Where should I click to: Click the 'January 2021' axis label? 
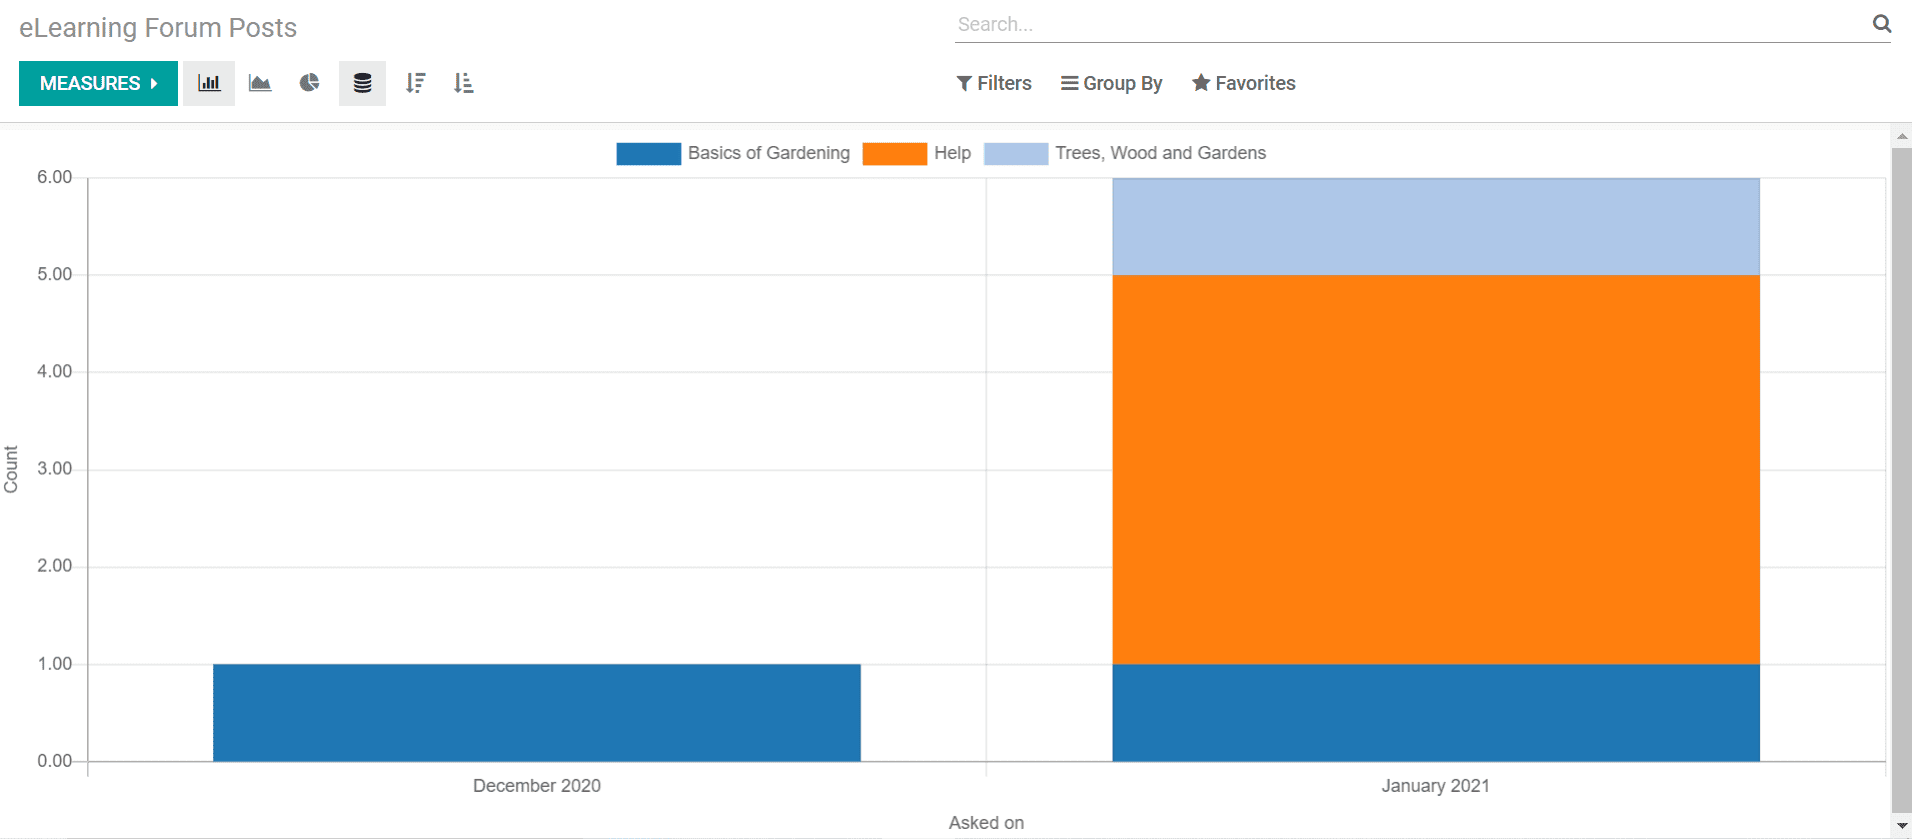pos(1436,786)
